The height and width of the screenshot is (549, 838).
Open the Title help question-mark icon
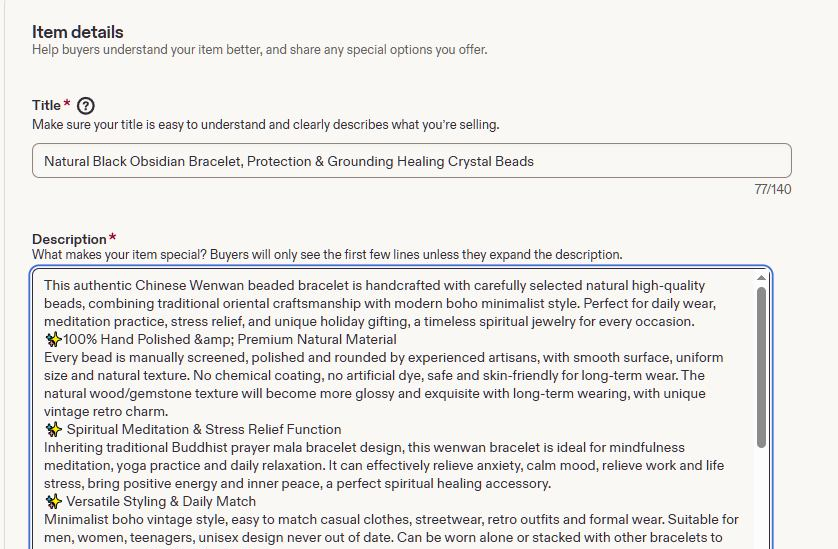click(86, 106)
